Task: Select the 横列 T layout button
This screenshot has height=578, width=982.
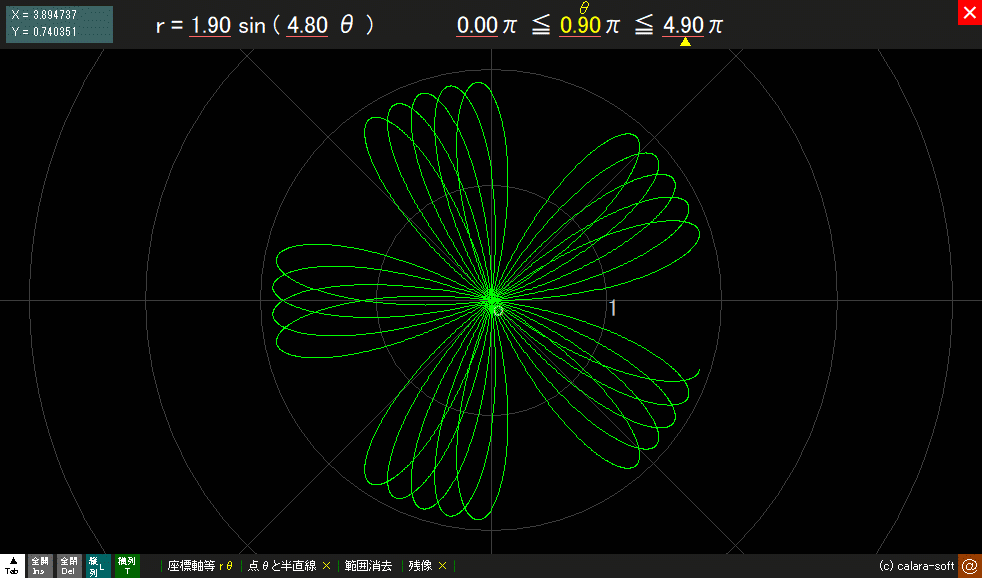Action: (x=127, y=565)
